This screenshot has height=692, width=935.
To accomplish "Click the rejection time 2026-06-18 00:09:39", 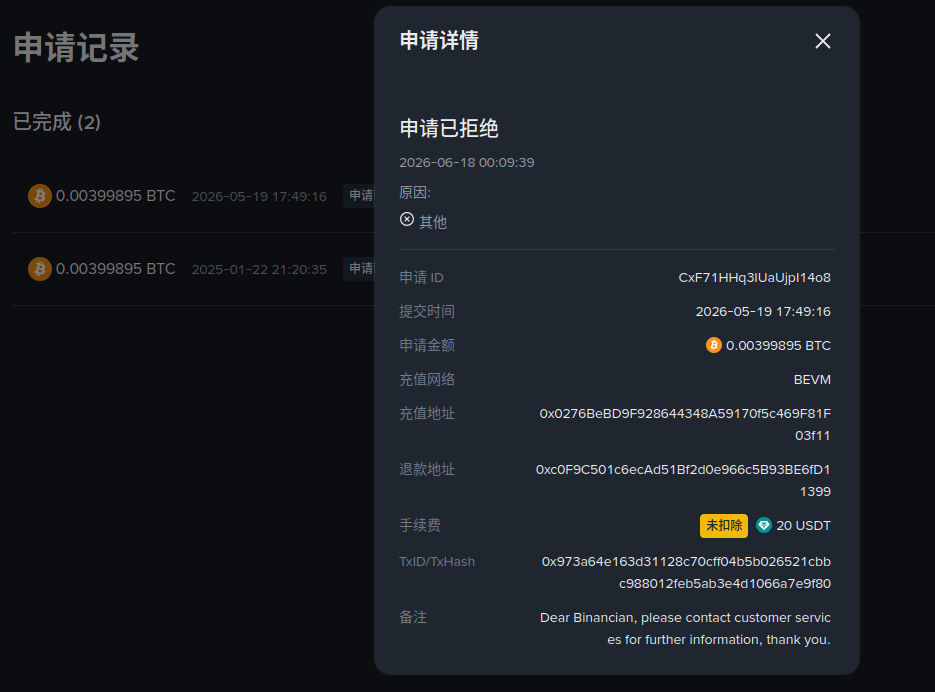I will click(467, 162).
